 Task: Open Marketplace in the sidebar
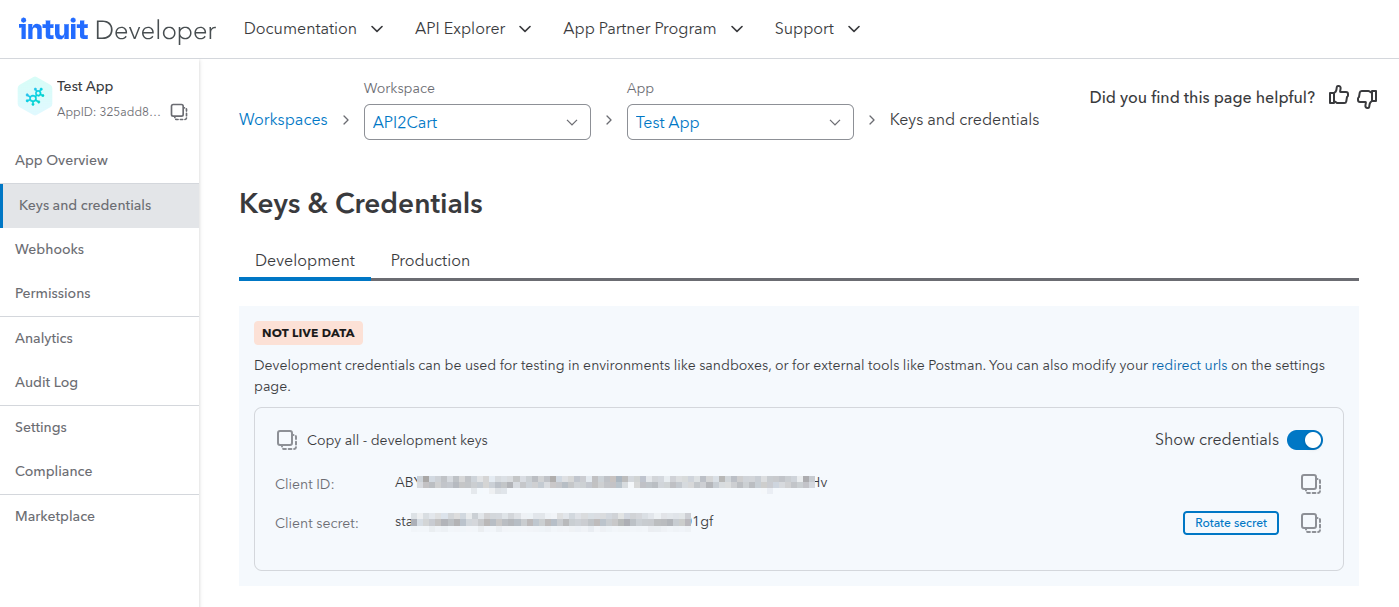click(x=100, y=516)
